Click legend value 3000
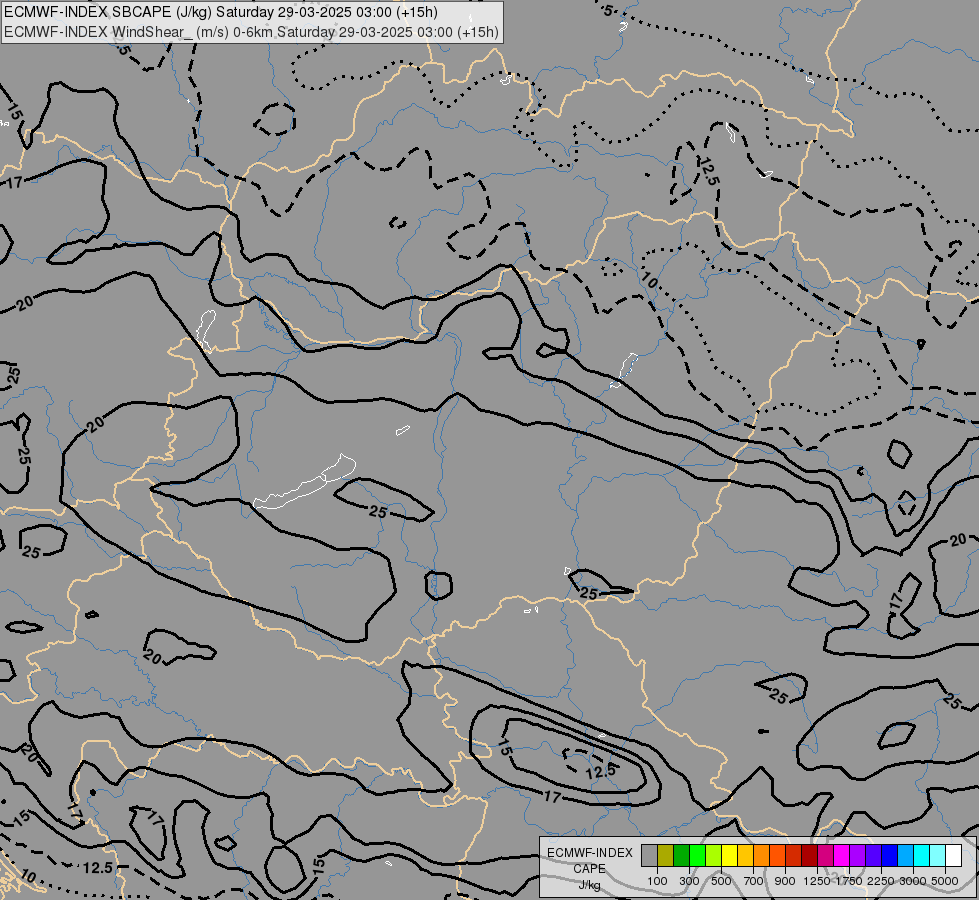The width and height of the screenshot is (979, 900). pos(913,881)
